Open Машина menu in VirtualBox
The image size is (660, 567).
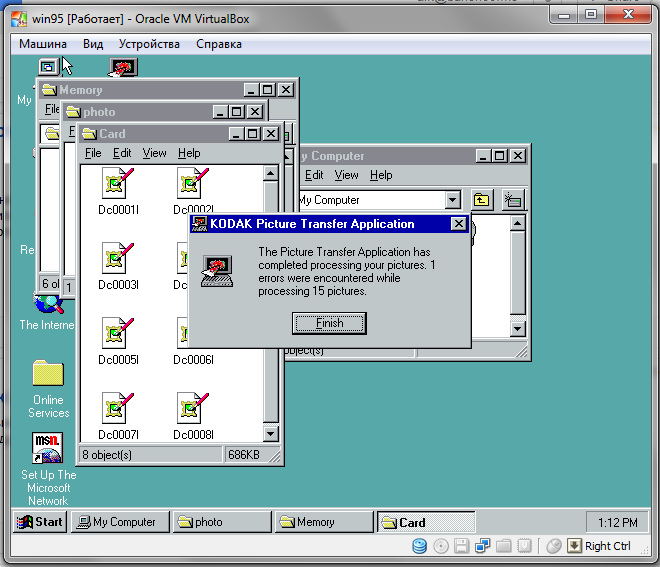tap(43, 44)
